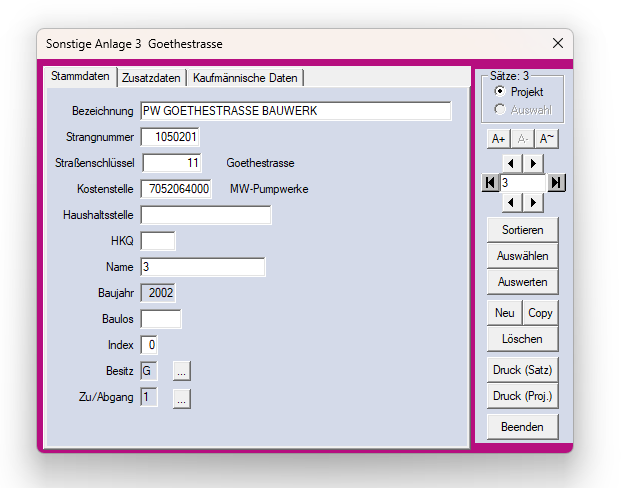This screenshot has width=622, height=488.
Task: Click the A~ font reset button
Action: tap(546, 139)
